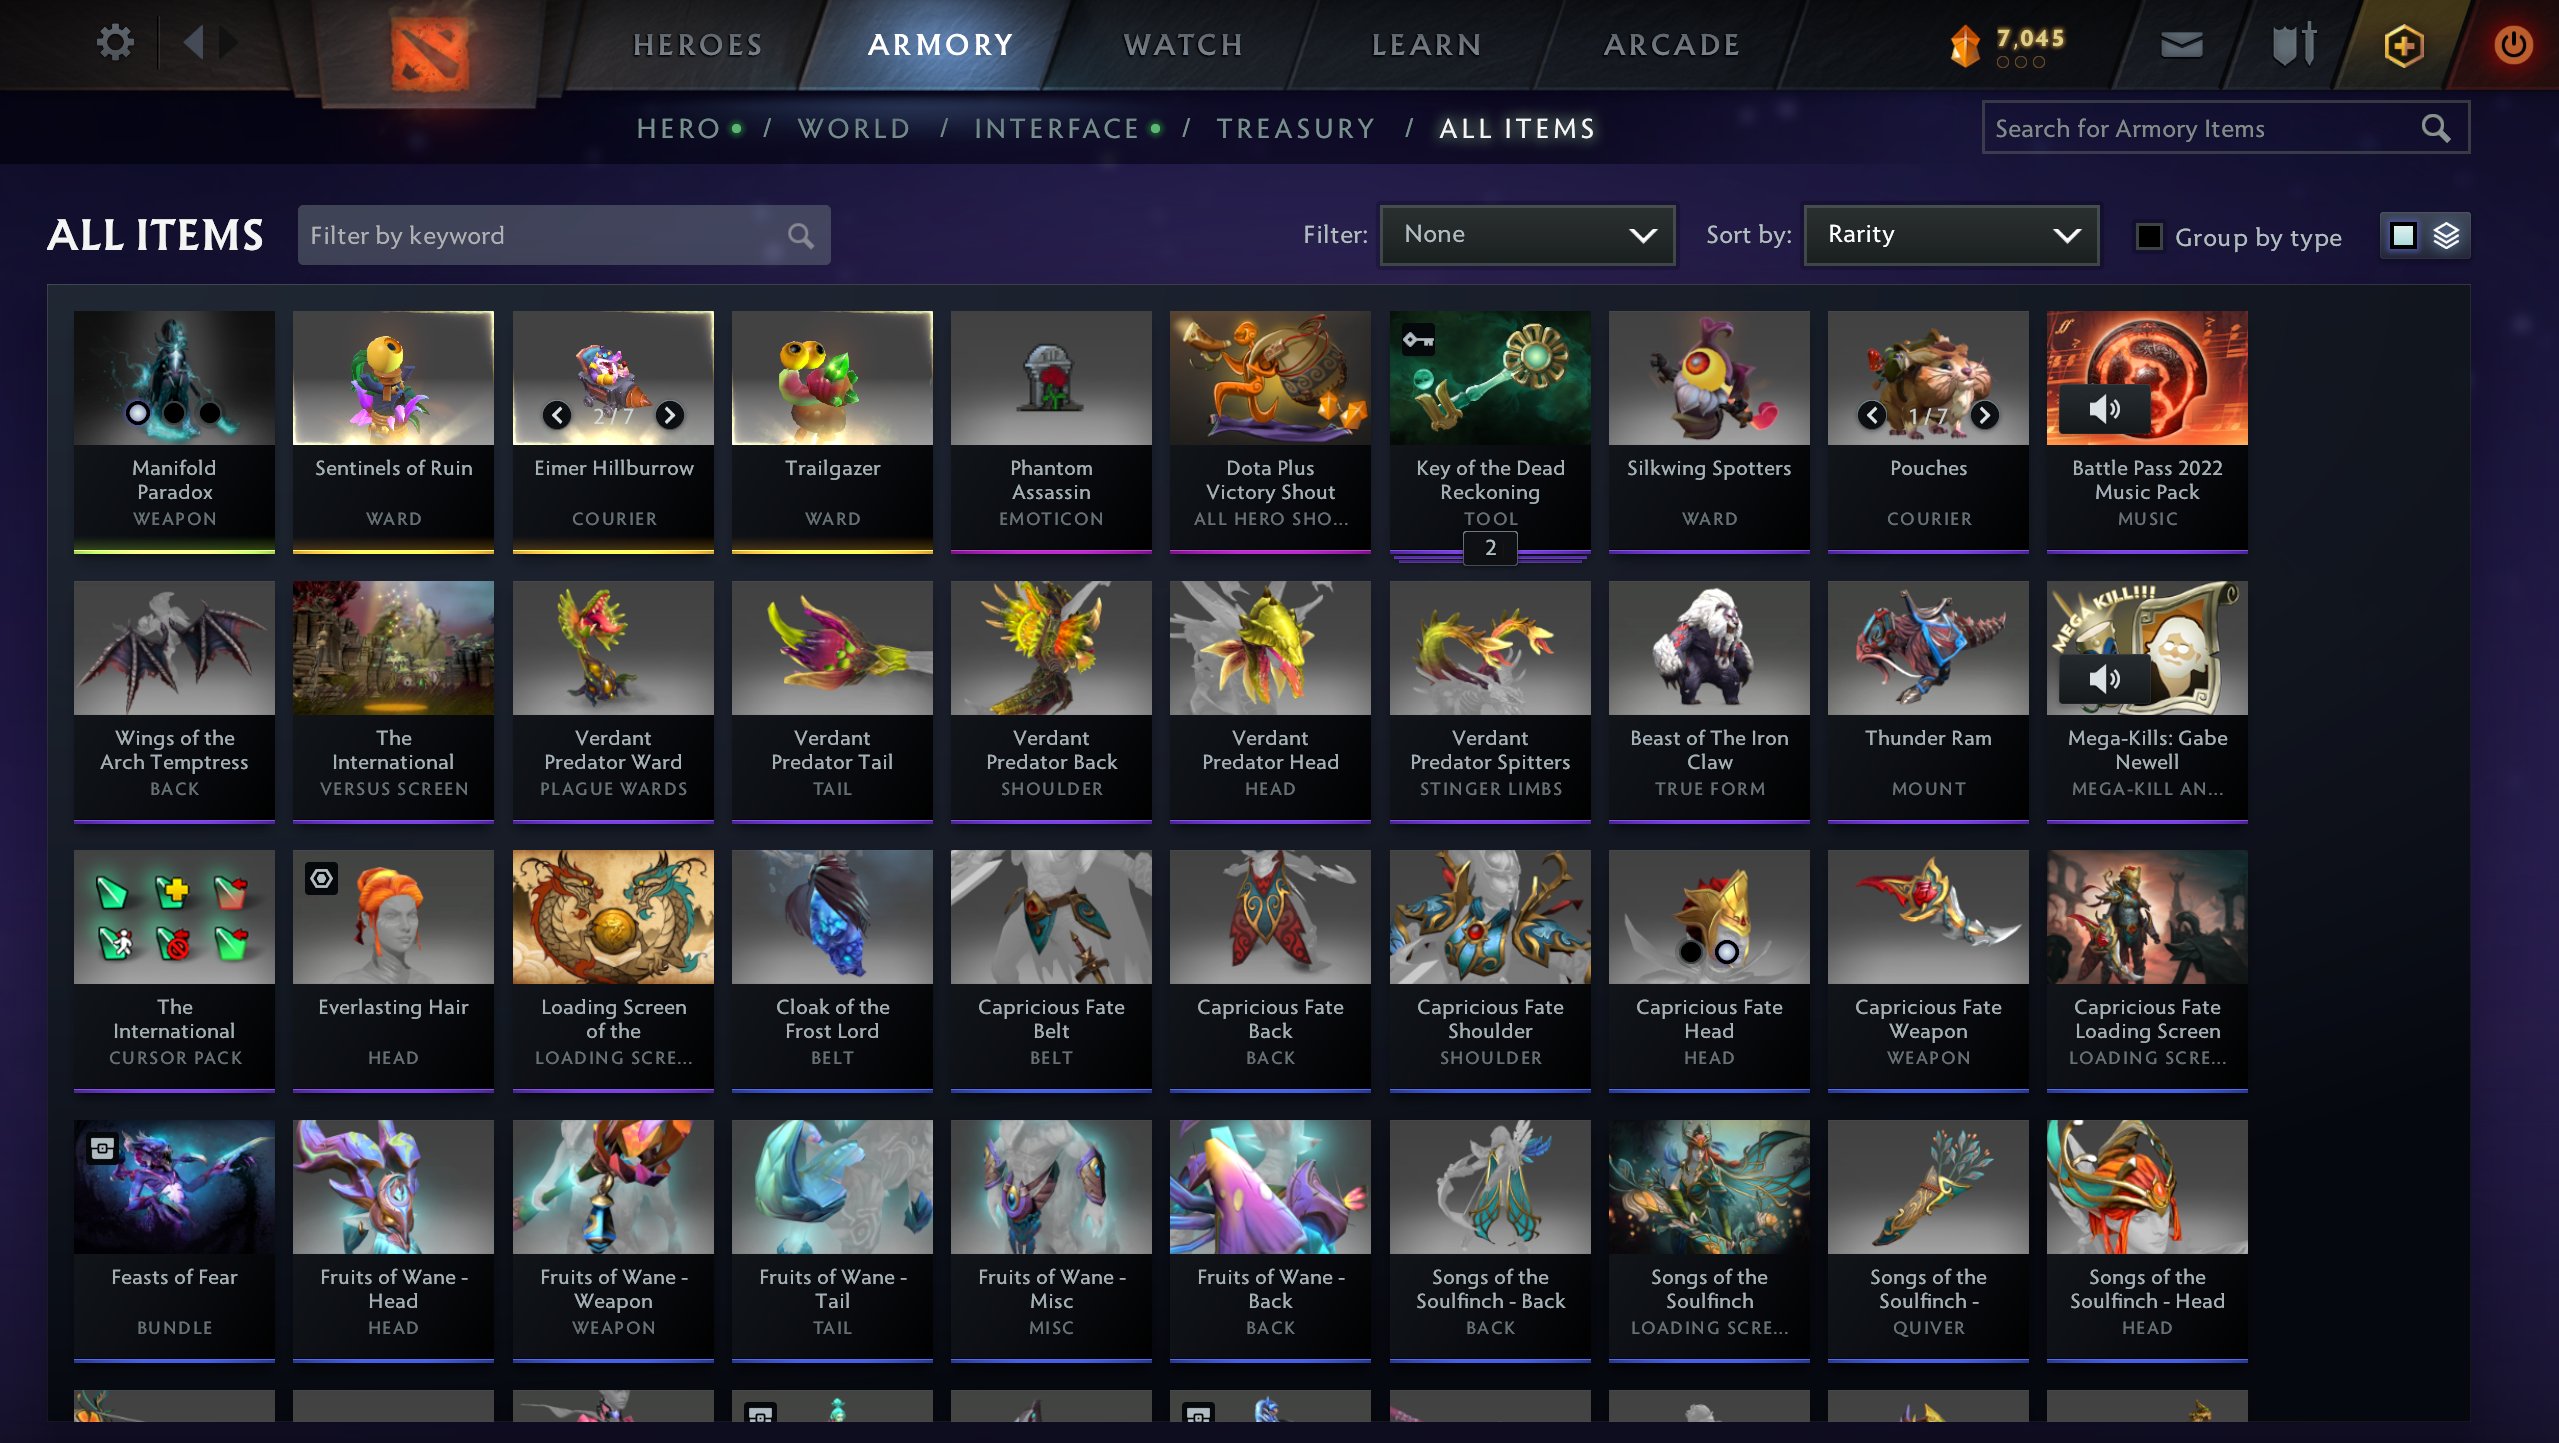2559x1443 pixels.
Task: Click the Dota 2 logo home button
Action: (x=429, y=52)
